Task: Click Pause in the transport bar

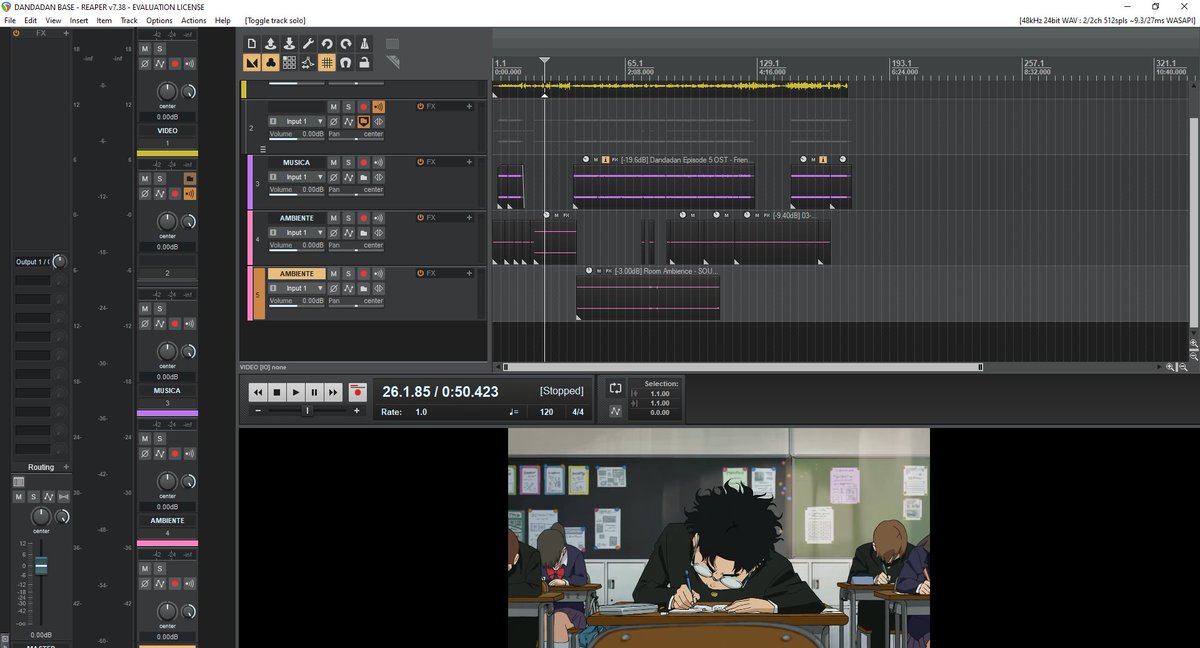Action: pos(314,392)
